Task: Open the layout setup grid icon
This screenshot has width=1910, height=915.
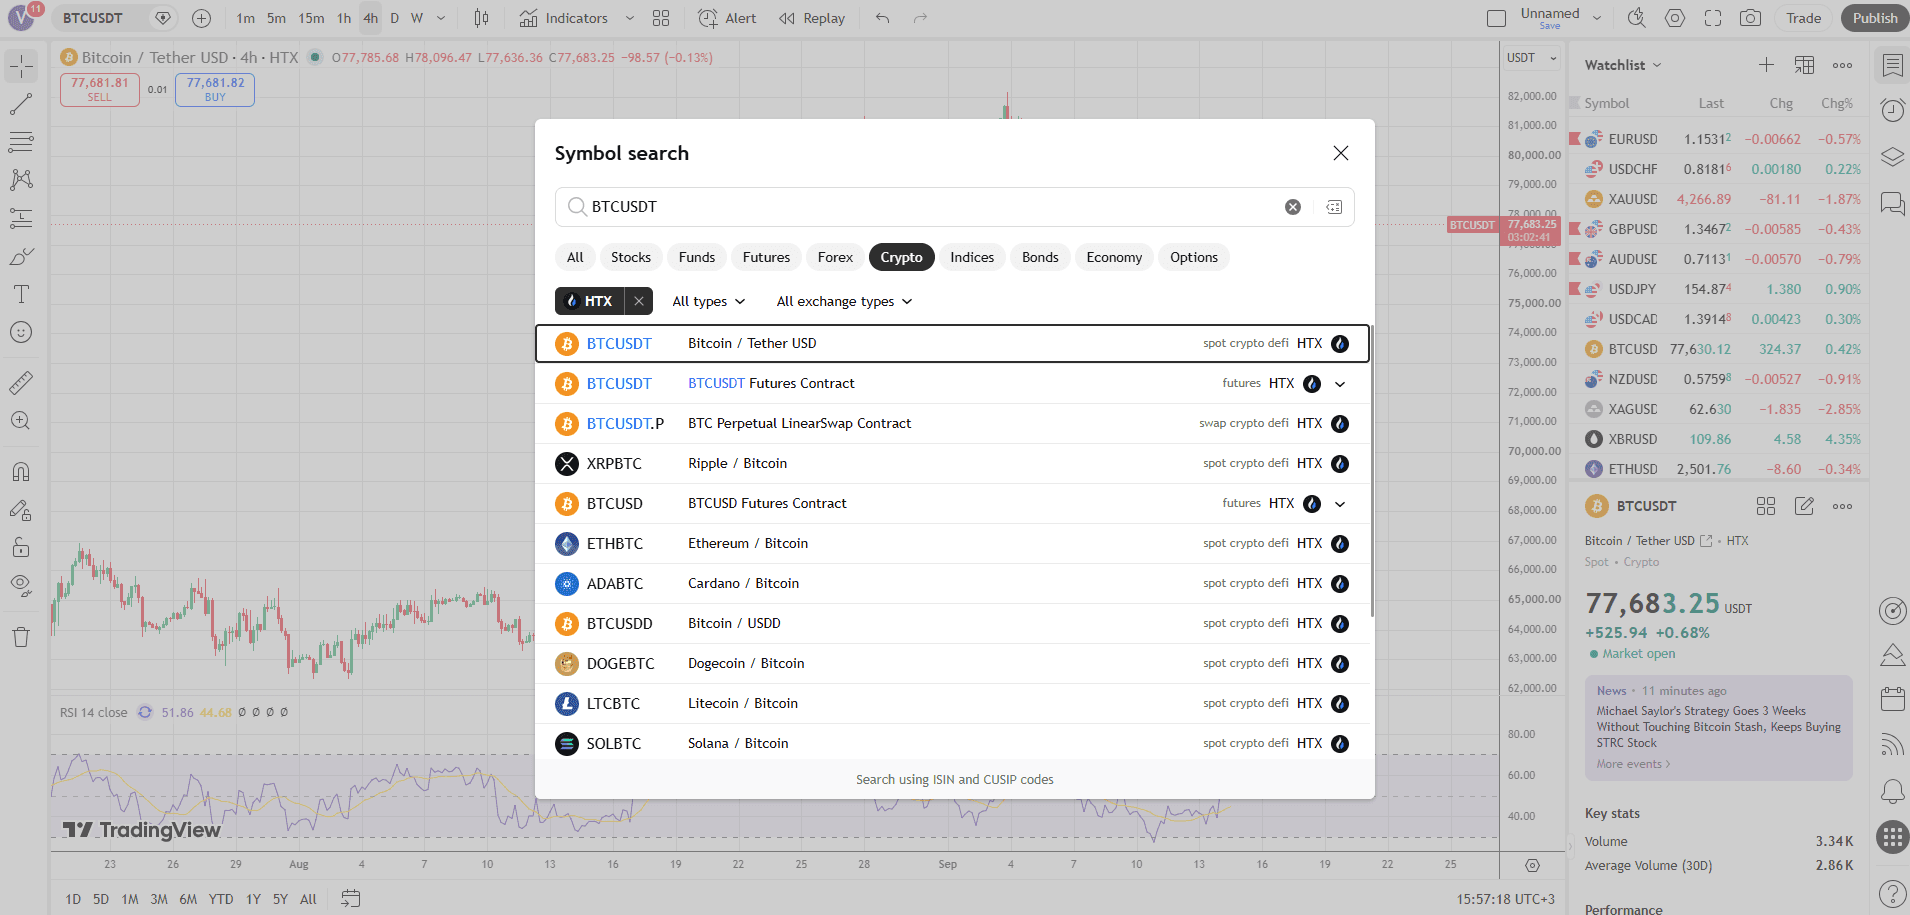Action: 661,18
